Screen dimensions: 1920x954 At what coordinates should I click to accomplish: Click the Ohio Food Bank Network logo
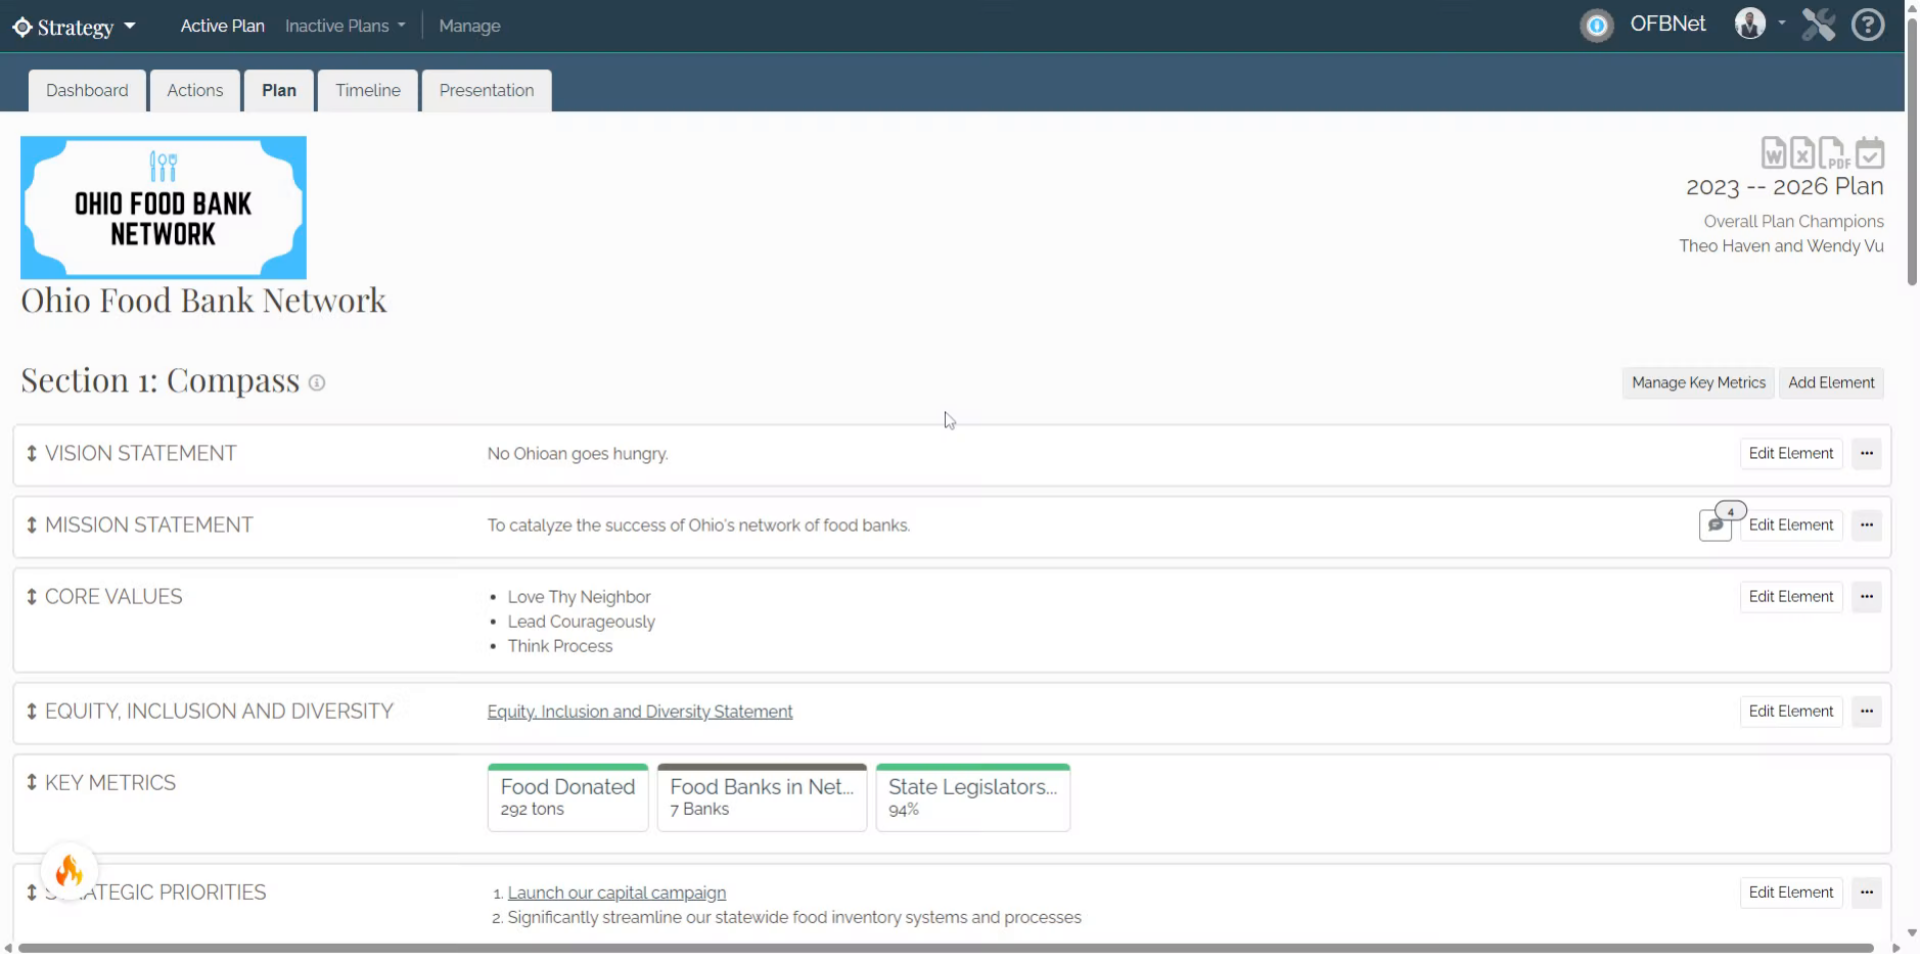coord(164,208)
